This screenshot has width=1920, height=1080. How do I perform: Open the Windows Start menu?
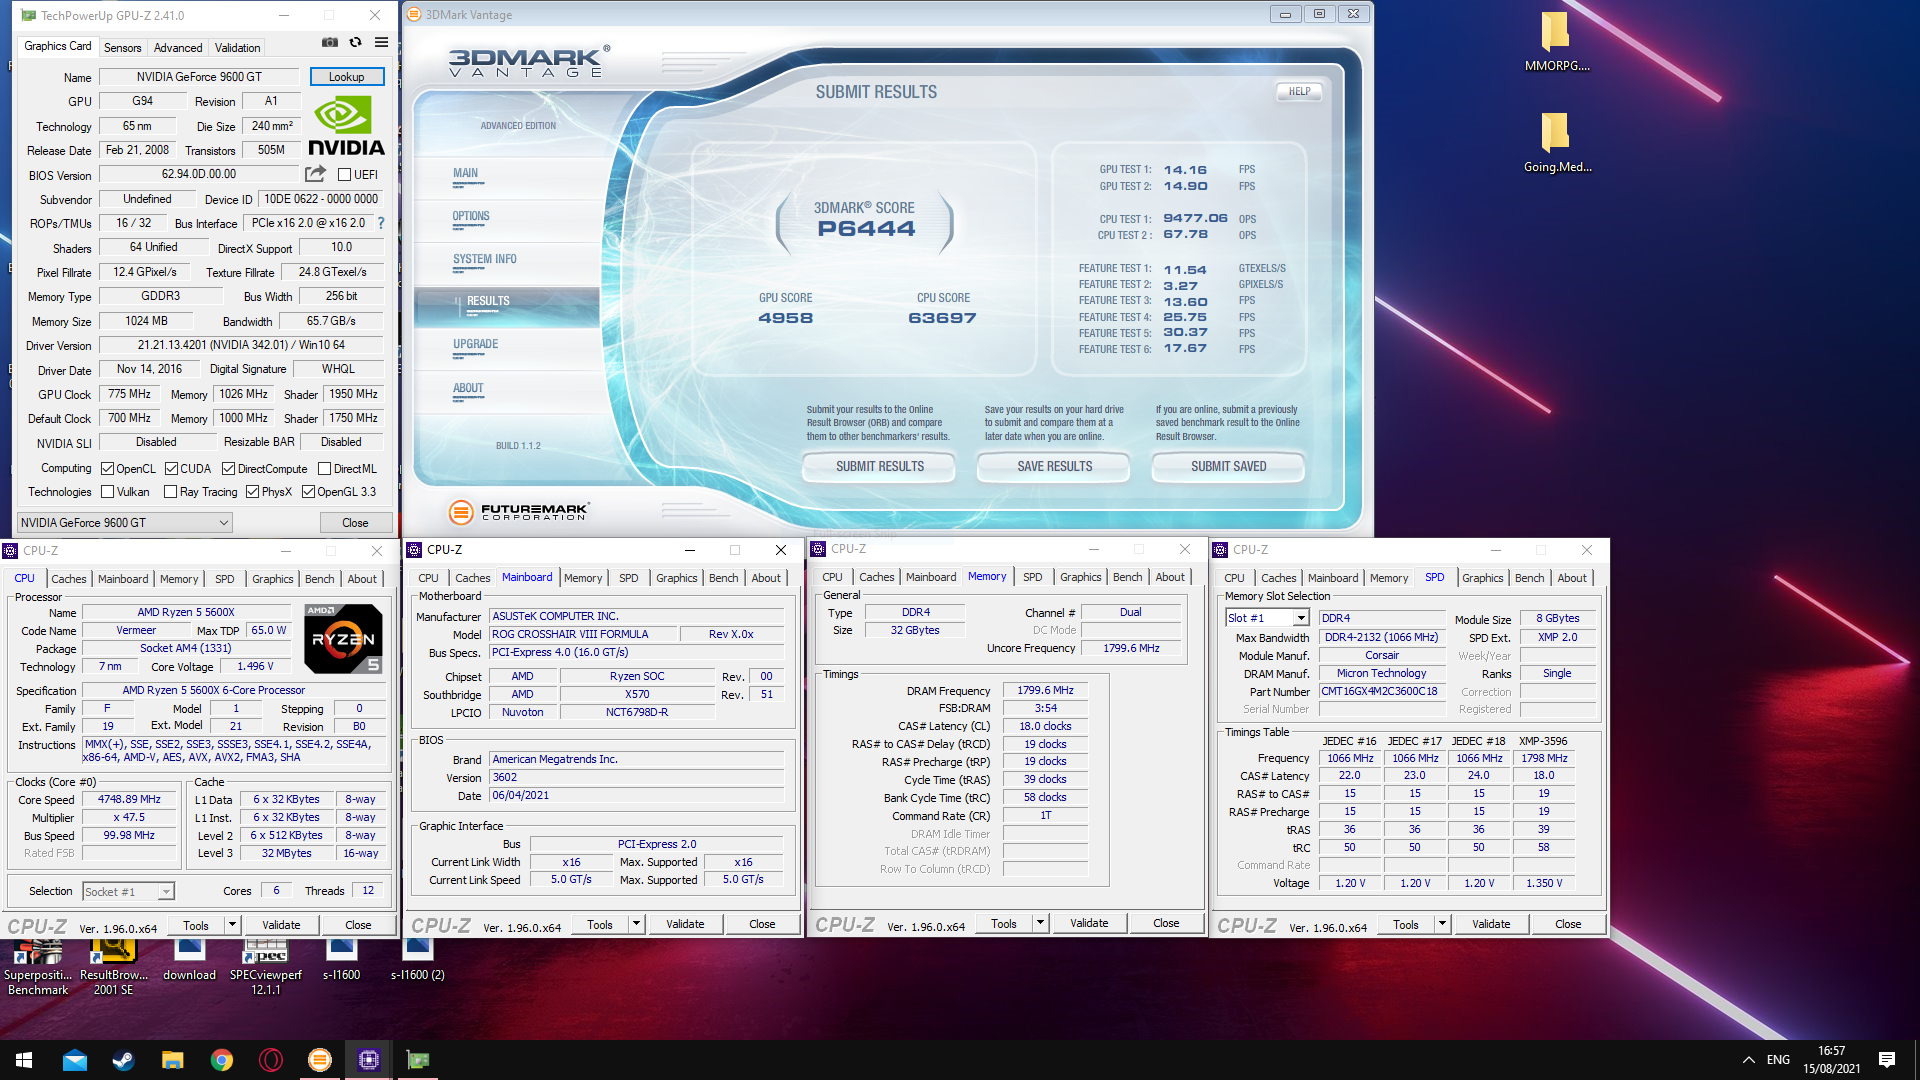click(x=24, y=1060)
